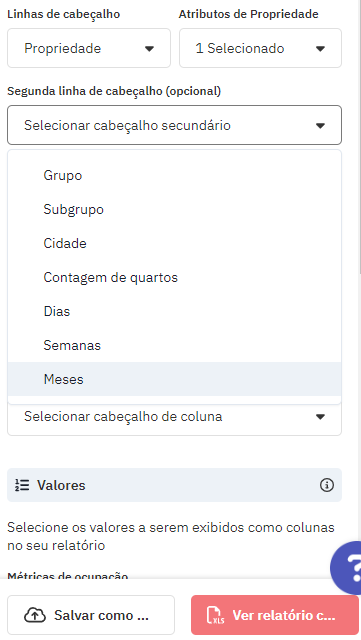Click the caret arrow of Propriedade dropdown
Viewport: 361px width, 640px height.
click(x=149, y=49)
